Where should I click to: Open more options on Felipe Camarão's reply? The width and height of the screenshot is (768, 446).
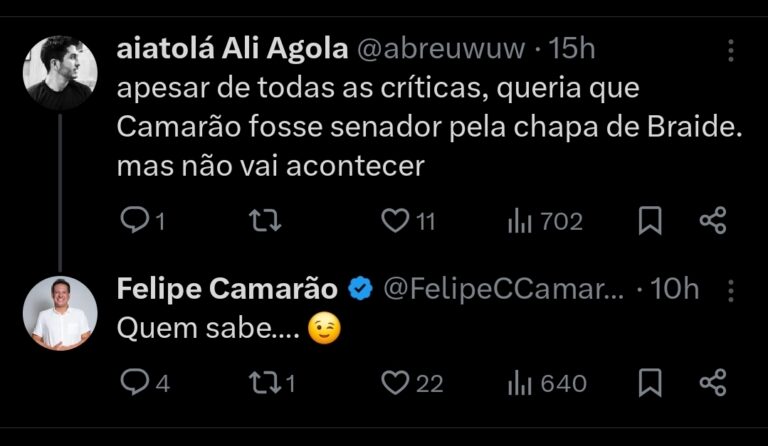tap(731, 290)
